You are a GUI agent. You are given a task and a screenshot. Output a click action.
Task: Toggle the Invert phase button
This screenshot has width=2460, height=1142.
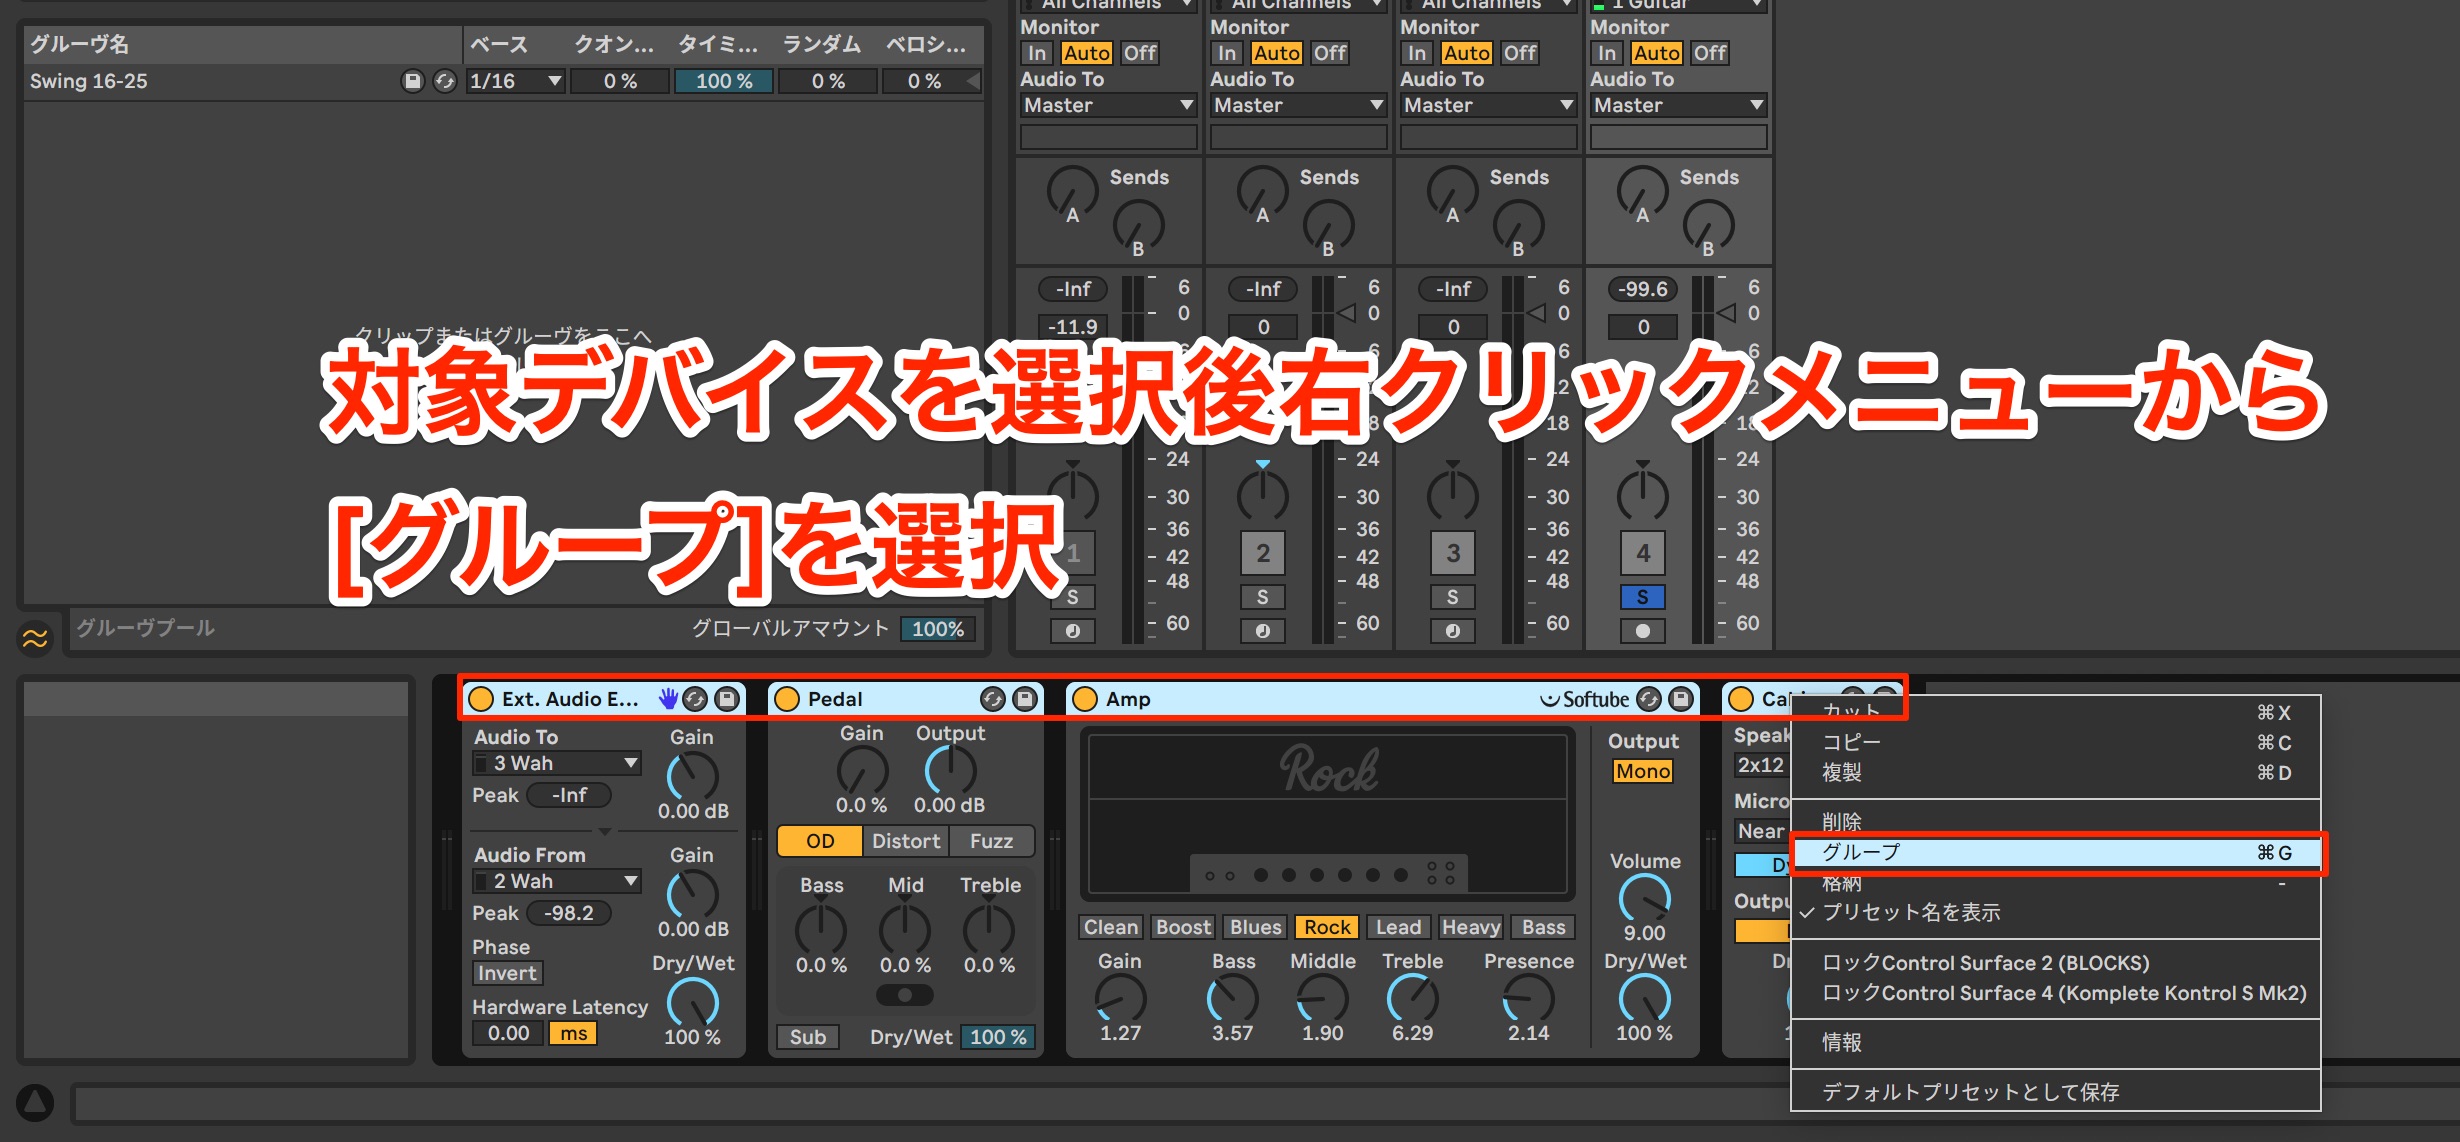[x=507, y=973]
